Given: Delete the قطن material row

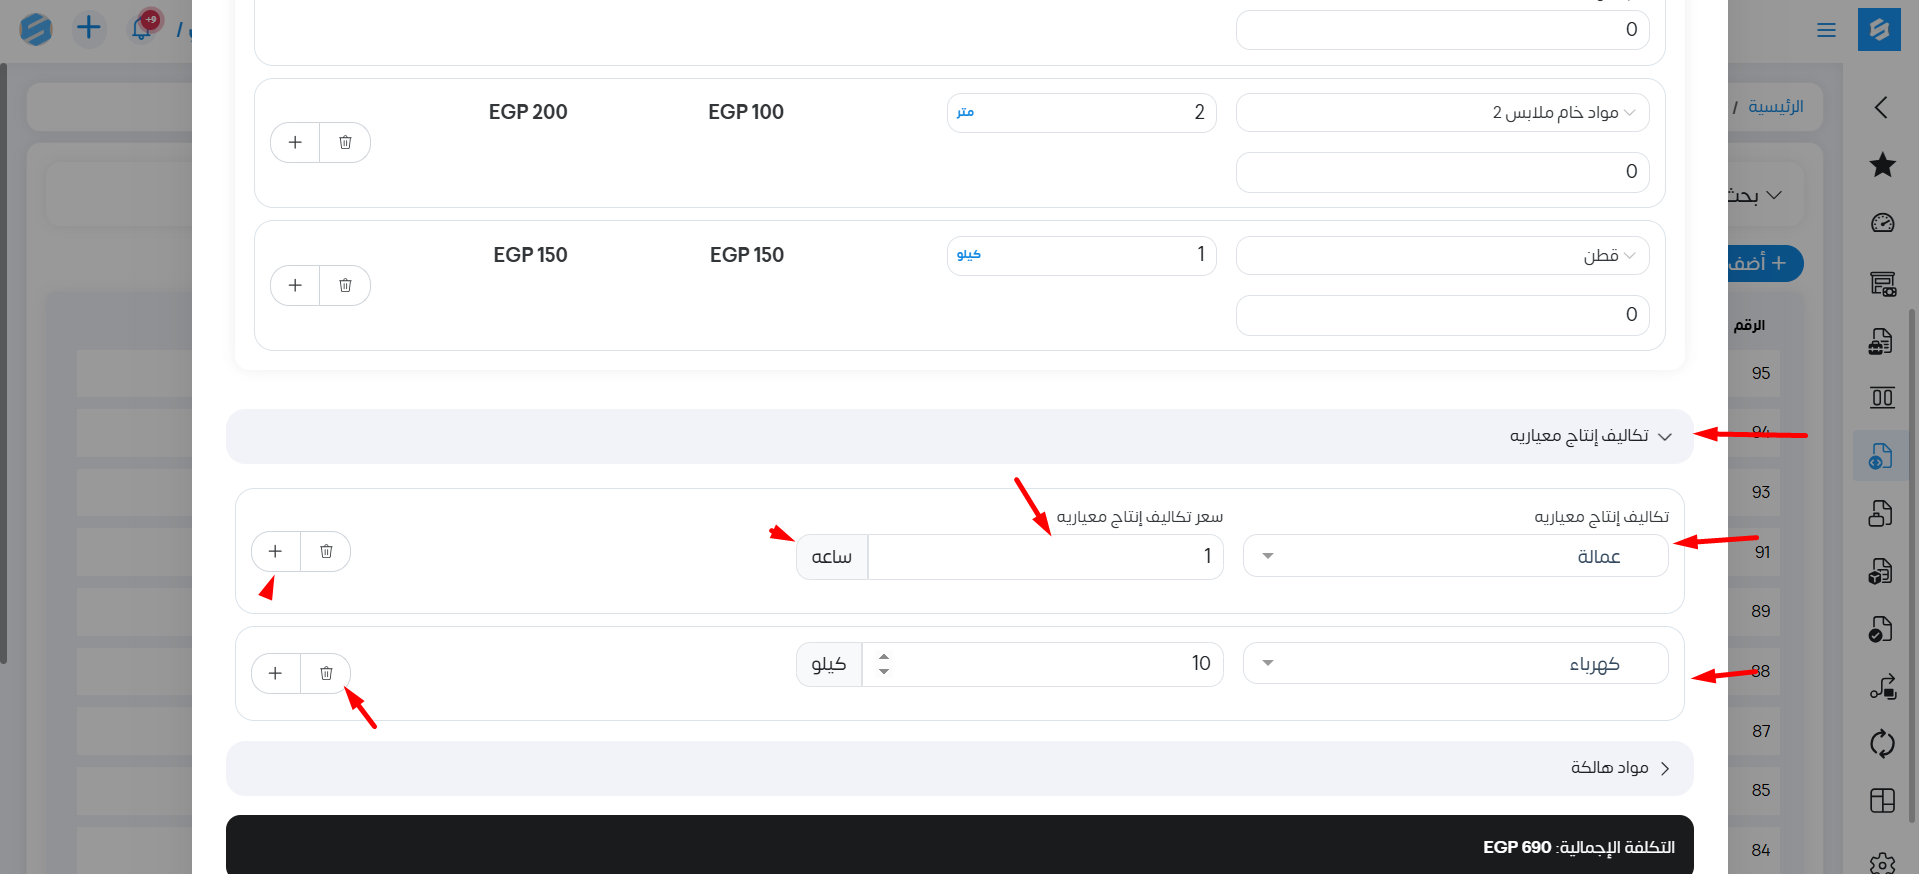Looking at the screenshot, I should point(345,285).
